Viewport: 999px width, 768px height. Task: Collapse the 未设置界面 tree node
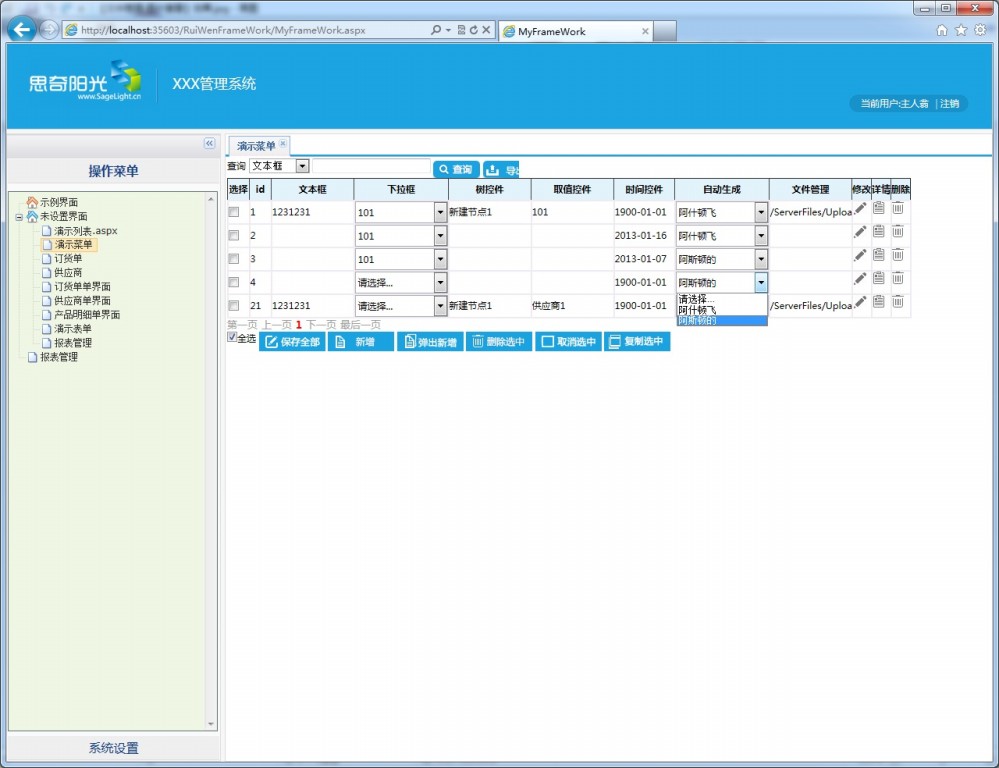coord(19,216)
